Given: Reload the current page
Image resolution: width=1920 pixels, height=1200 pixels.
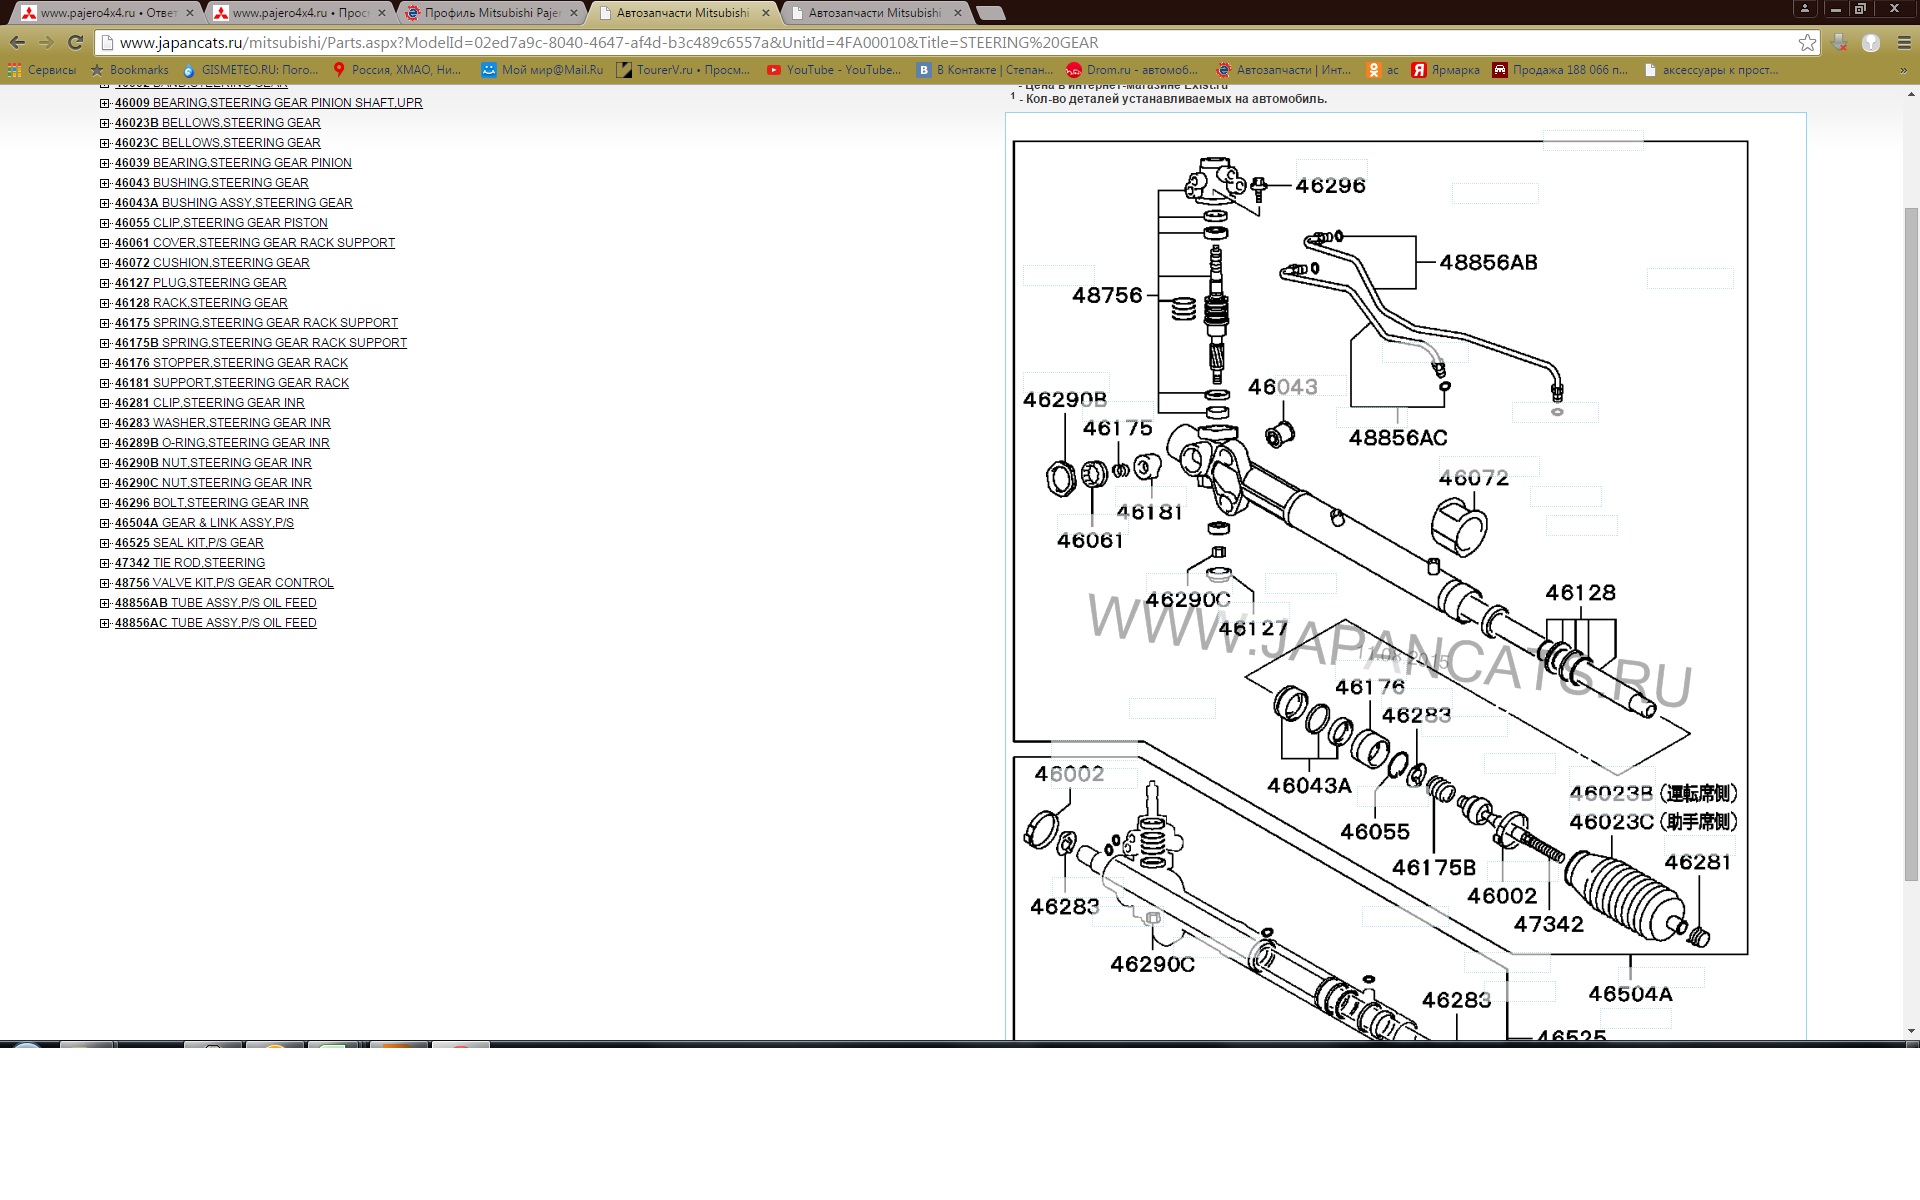Looking at the screenshot, I should tap(75, 43).
